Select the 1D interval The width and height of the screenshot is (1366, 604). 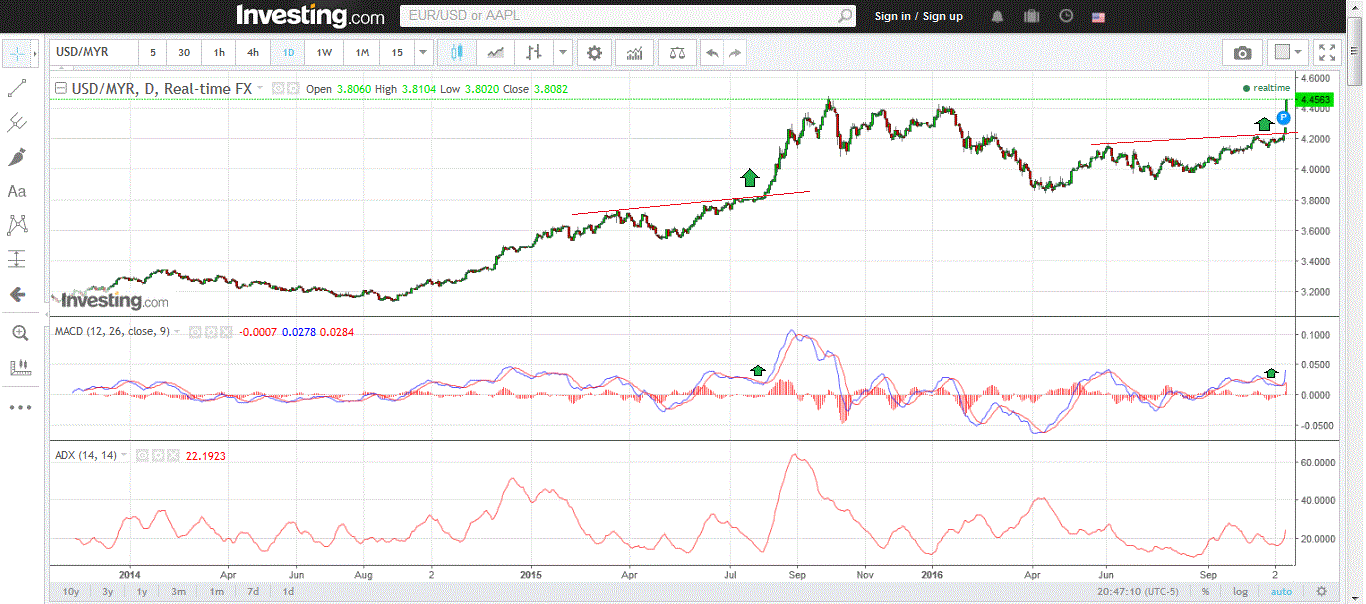pyautogui.click(x=288, y=53)
